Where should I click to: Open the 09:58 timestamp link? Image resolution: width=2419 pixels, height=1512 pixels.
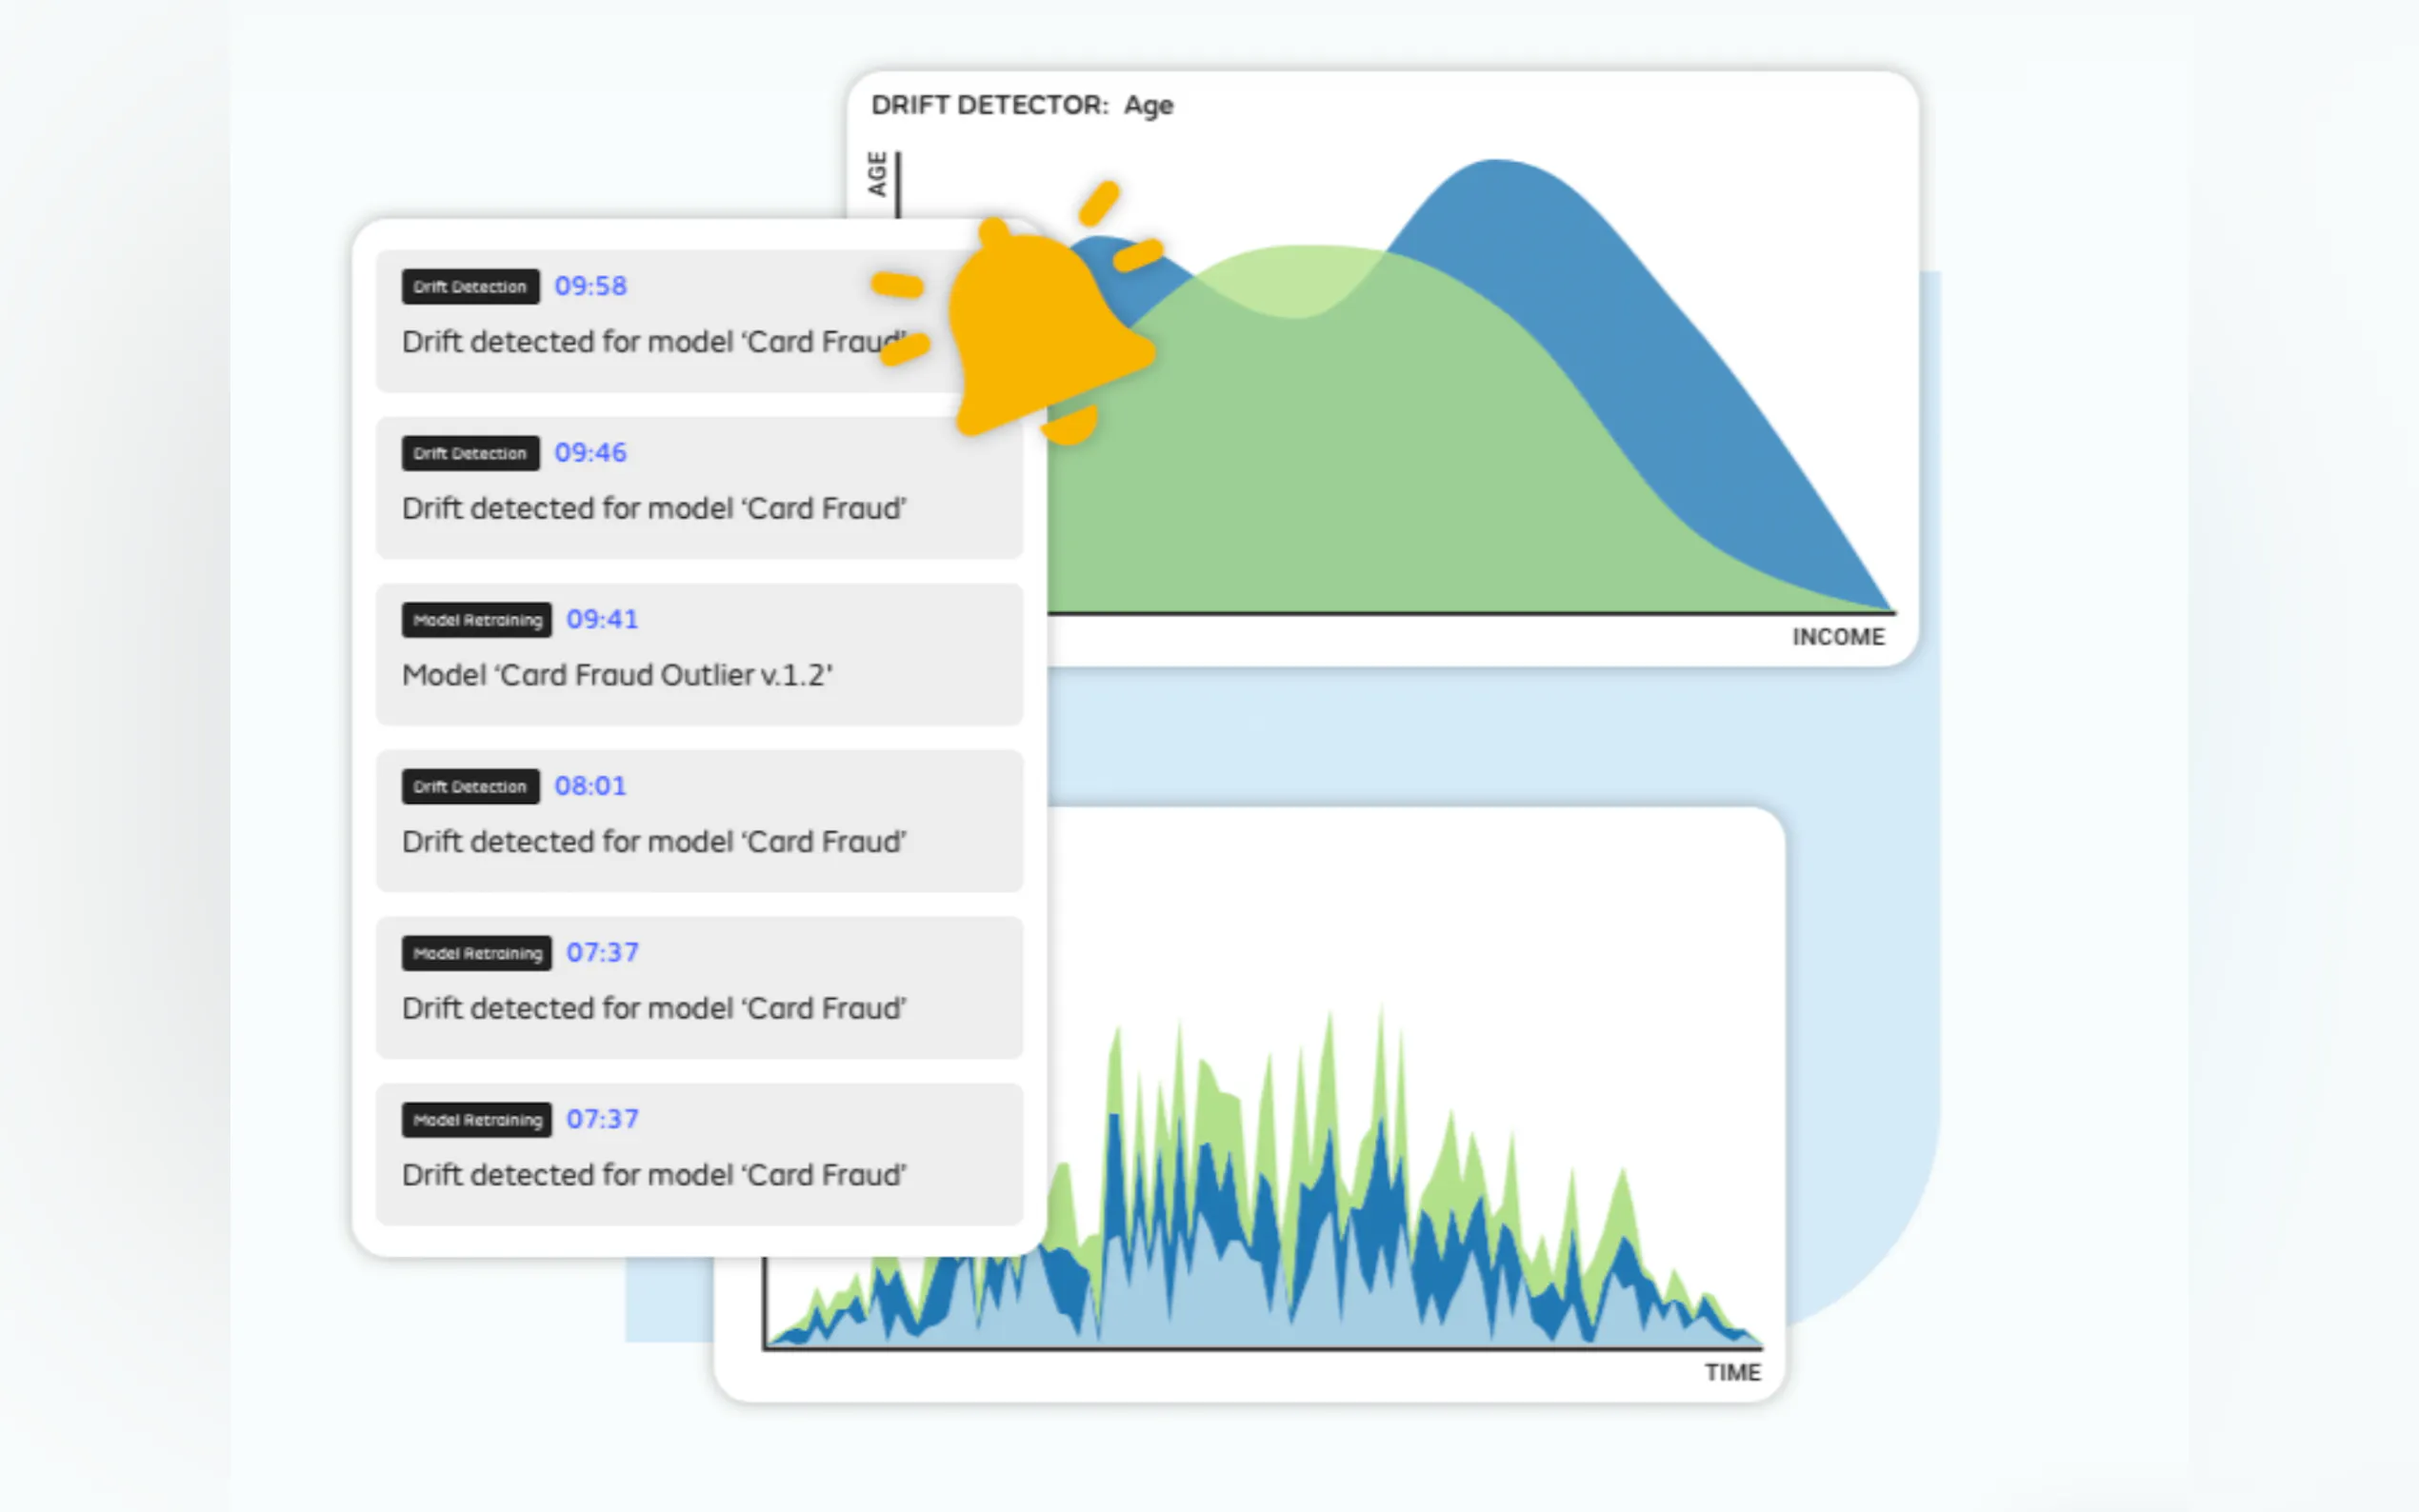590,286
